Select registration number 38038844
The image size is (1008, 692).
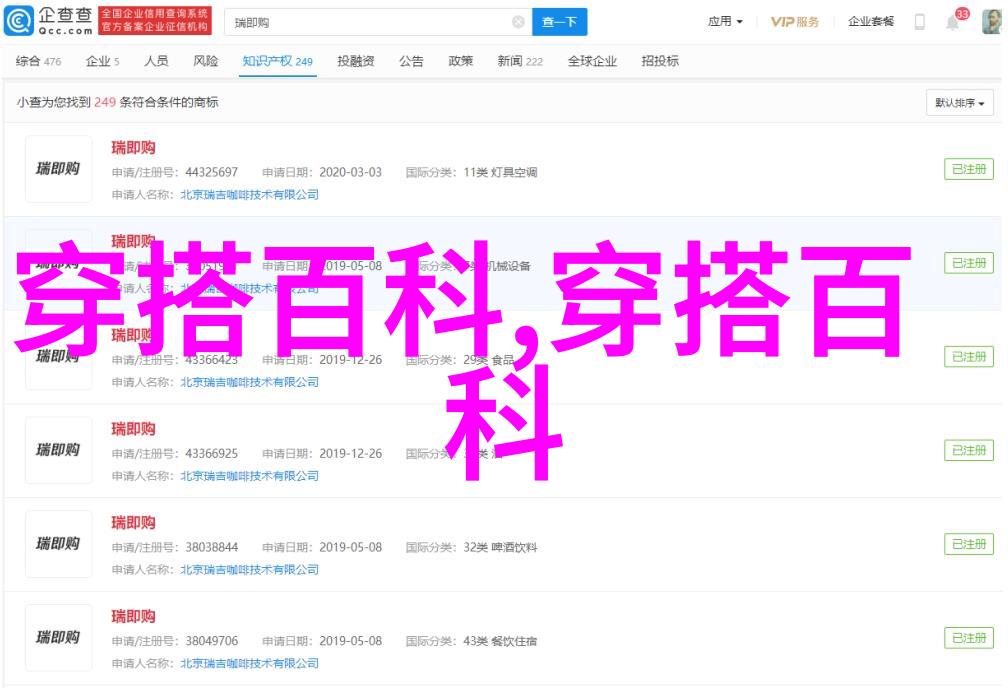(x=212, y=547)
